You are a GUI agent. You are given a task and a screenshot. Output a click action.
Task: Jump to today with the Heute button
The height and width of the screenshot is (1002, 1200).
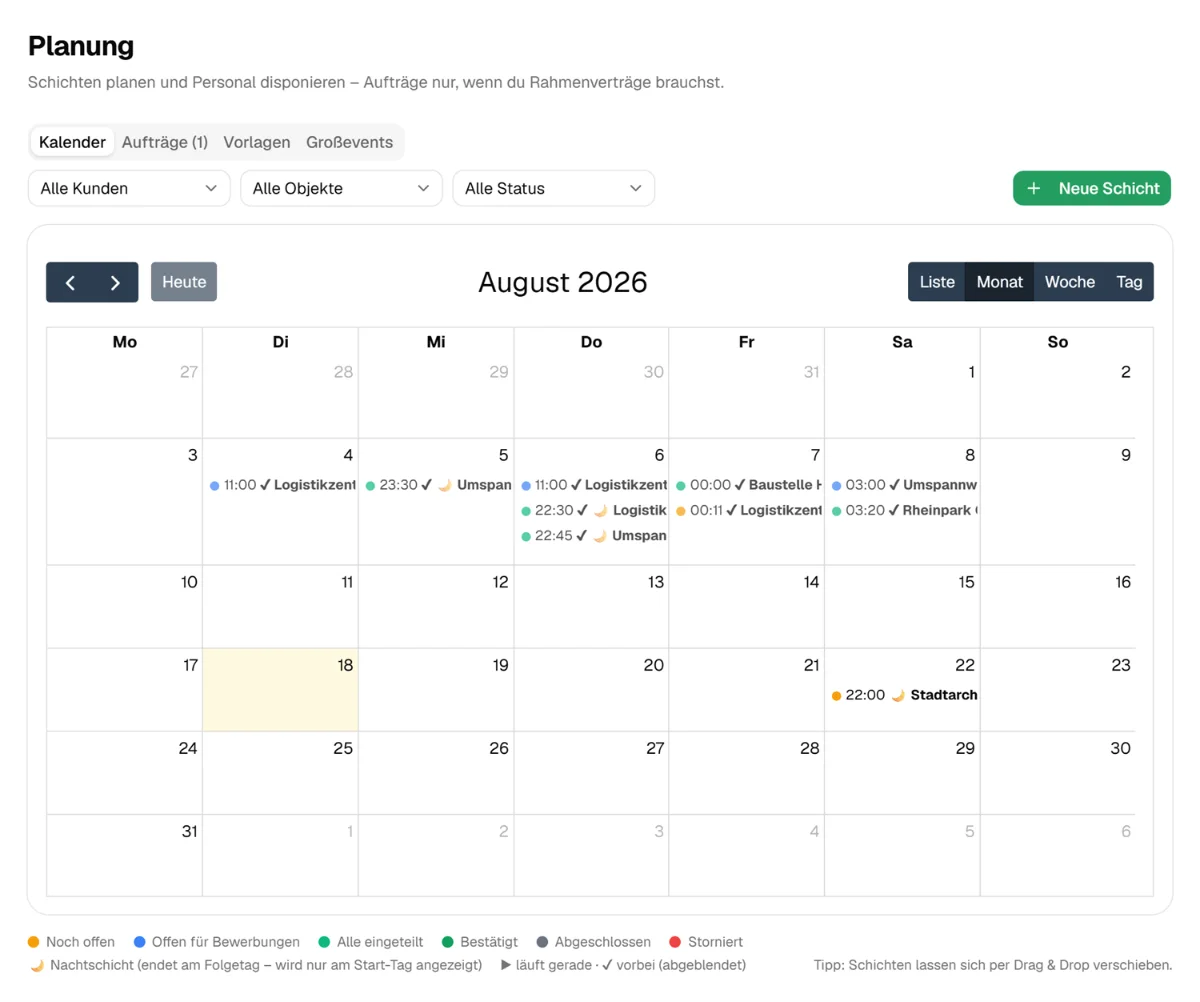click(184, 282)
